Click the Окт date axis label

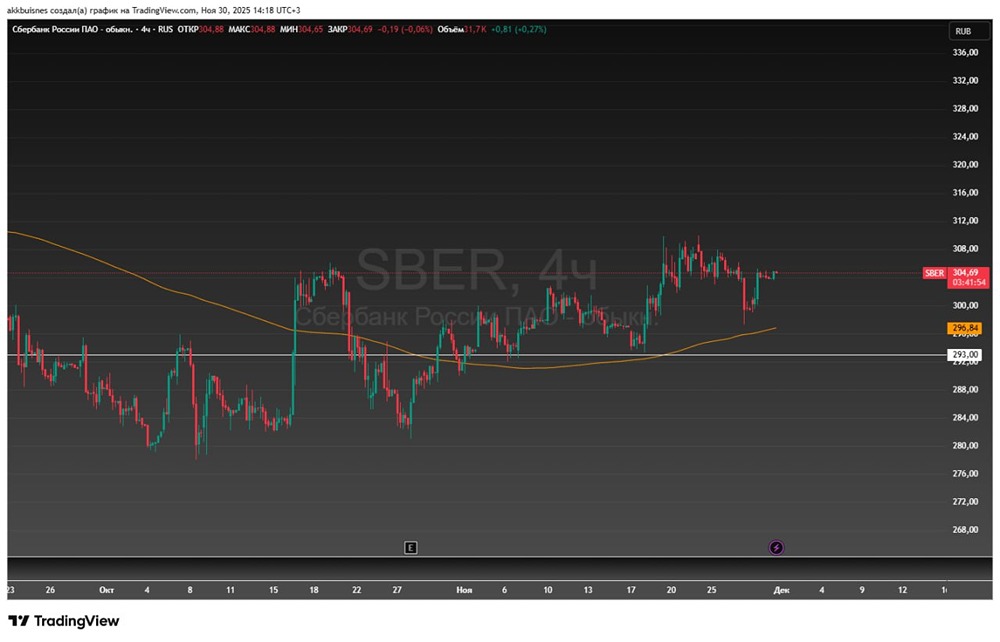107,590
